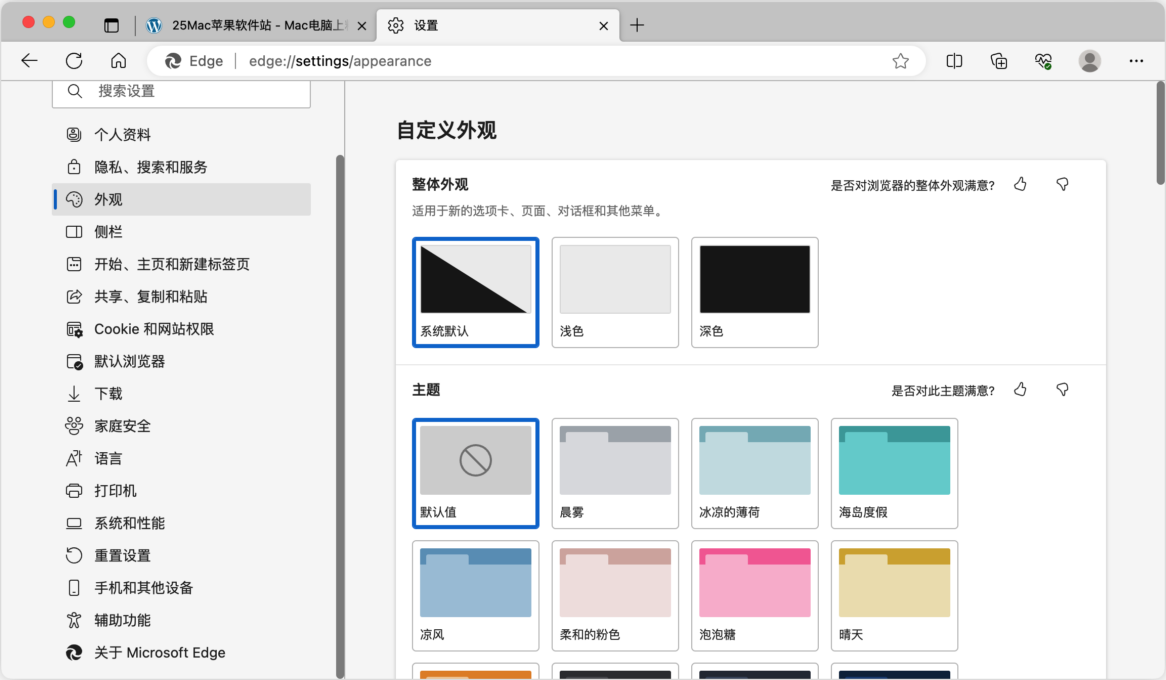Thumbs down for 整体外观 feedback
This screenshot has width=1166, height=680.
pyautogui.click(x=1063, y=184)
